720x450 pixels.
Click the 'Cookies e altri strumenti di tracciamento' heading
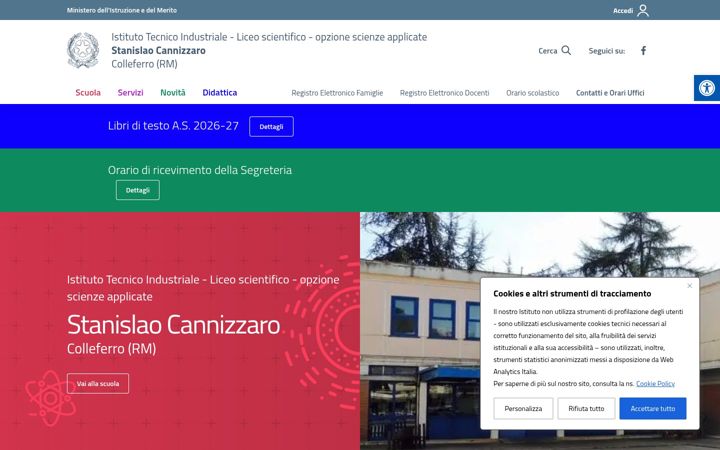click(572, 293)
